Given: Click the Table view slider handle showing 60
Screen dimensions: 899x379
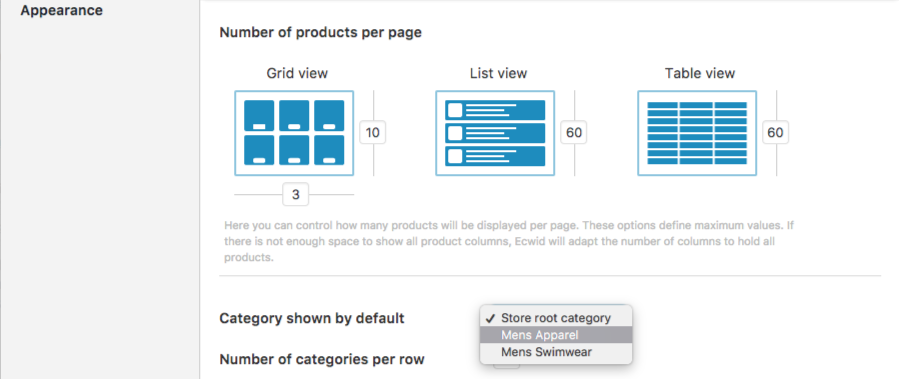Looking at the screenshot, I should point(775,133).
